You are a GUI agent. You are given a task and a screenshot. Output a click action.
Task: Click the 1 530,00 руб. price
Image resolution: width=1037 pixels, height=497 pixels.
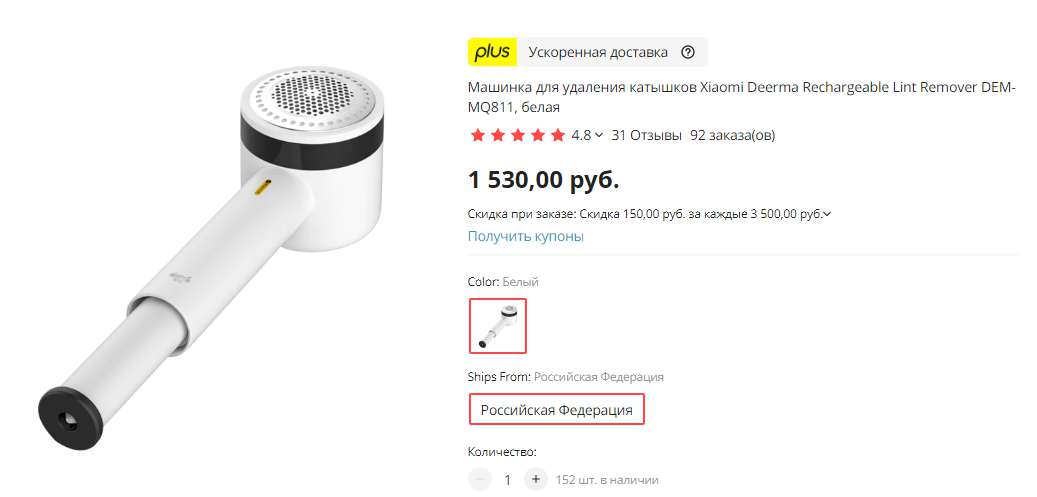click(x=543, y=180)
